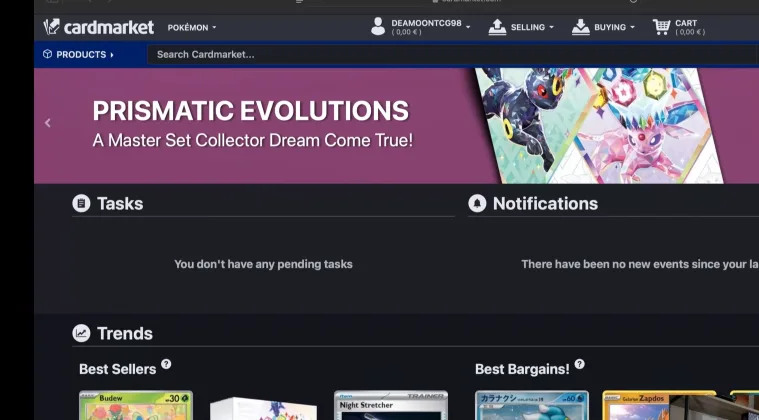759x420 pixels.
Task: Click 'You don't have any pending tasks' text
Action: (x=263, y=264)
